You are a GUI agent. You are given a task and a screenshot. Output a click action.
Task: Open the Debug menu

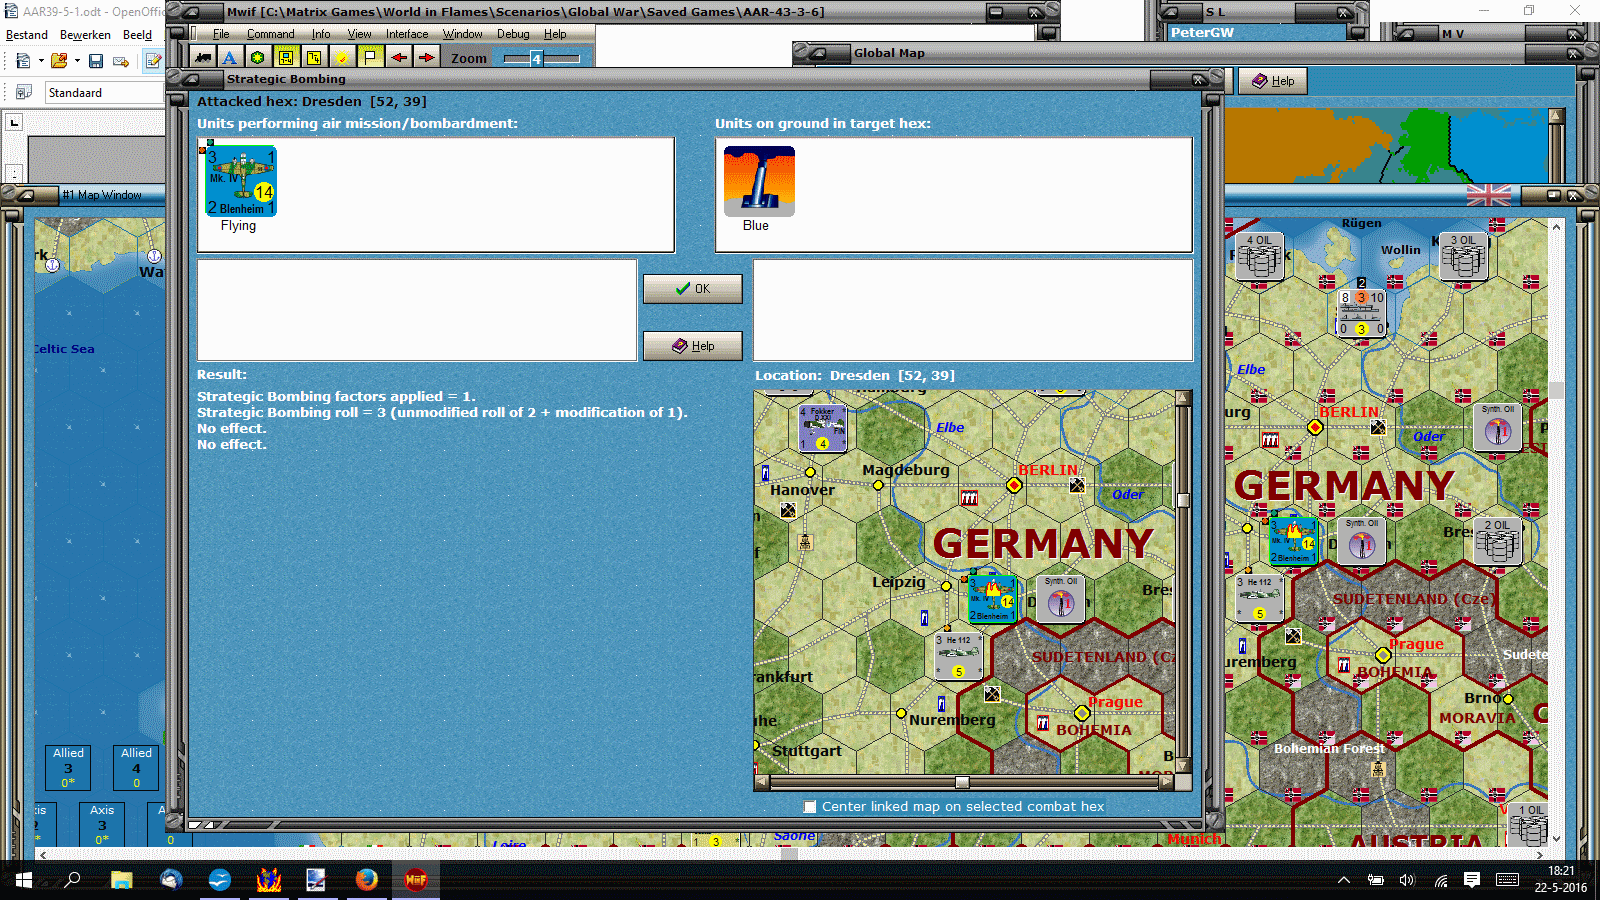(x=513, y=34)
